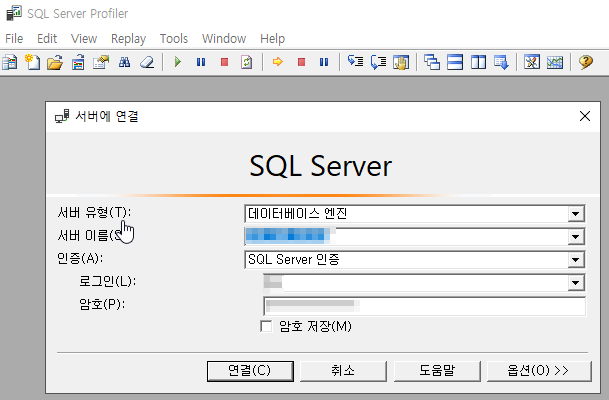Open the Edit menu
Screen dimensions: 609x400
pos(47,38)
